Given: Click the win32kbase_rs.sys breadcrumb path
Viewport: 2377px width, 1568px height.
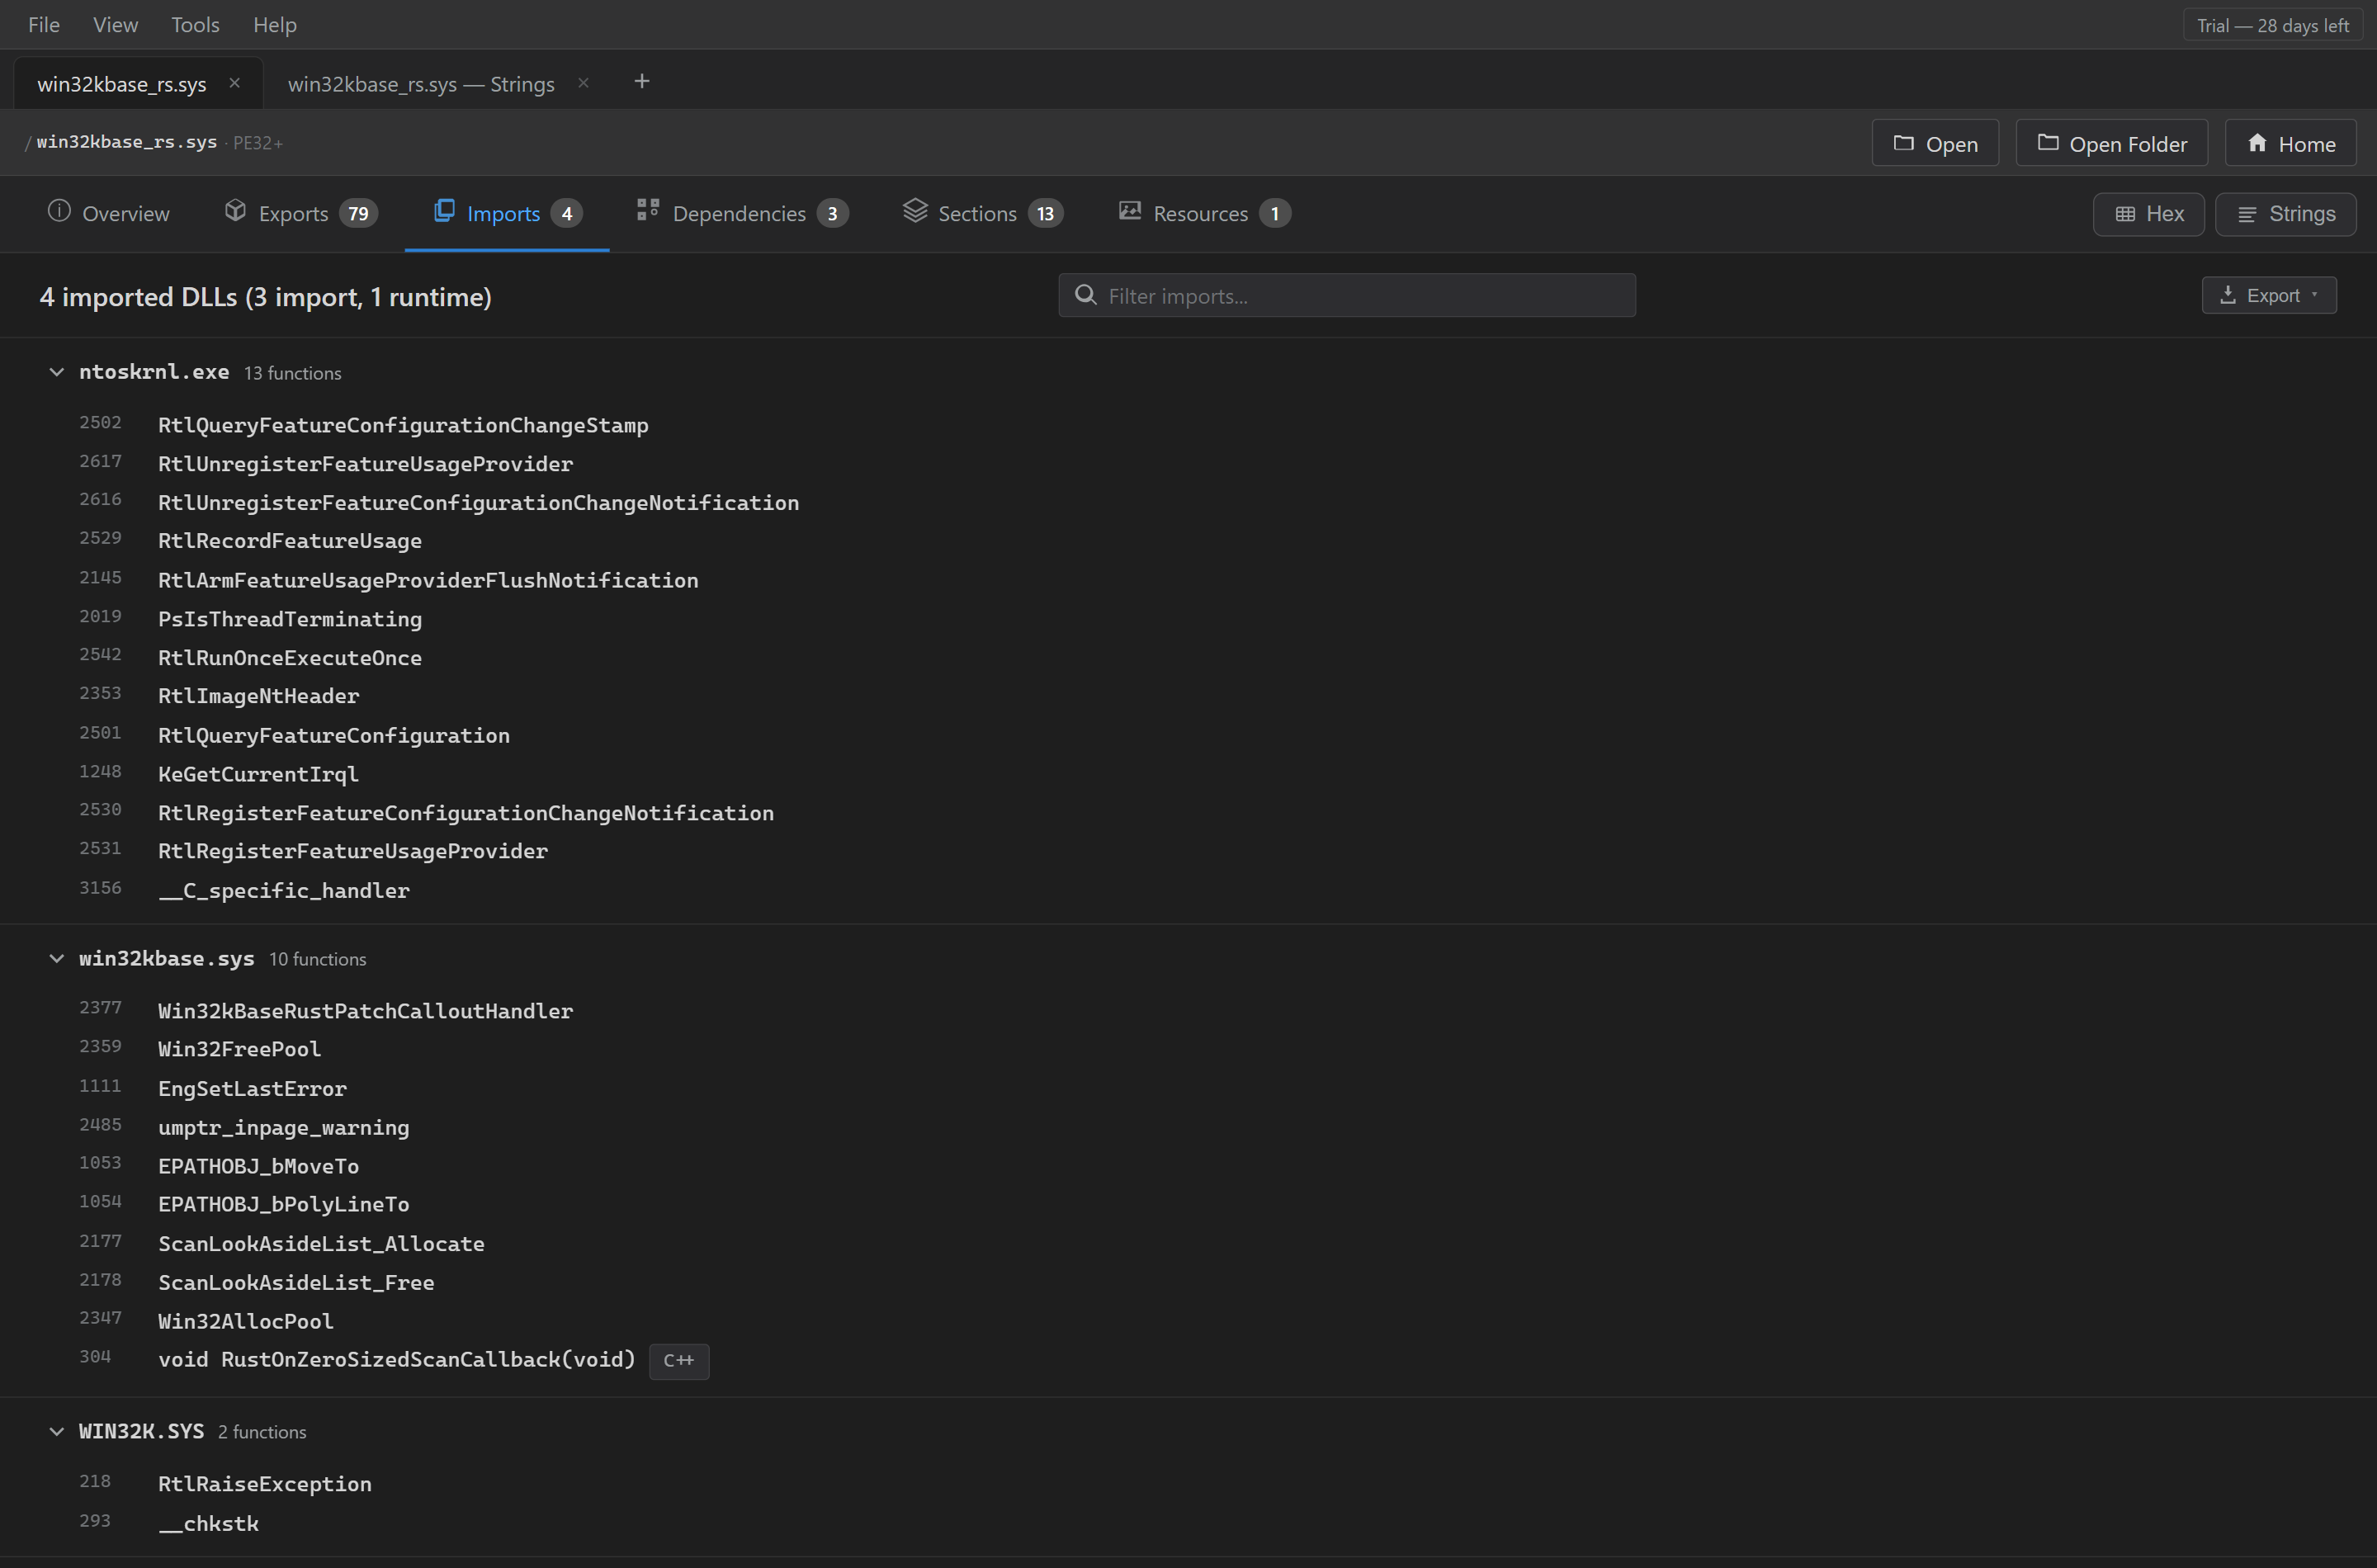Looking at the screenshot, I should click(127, 142).
